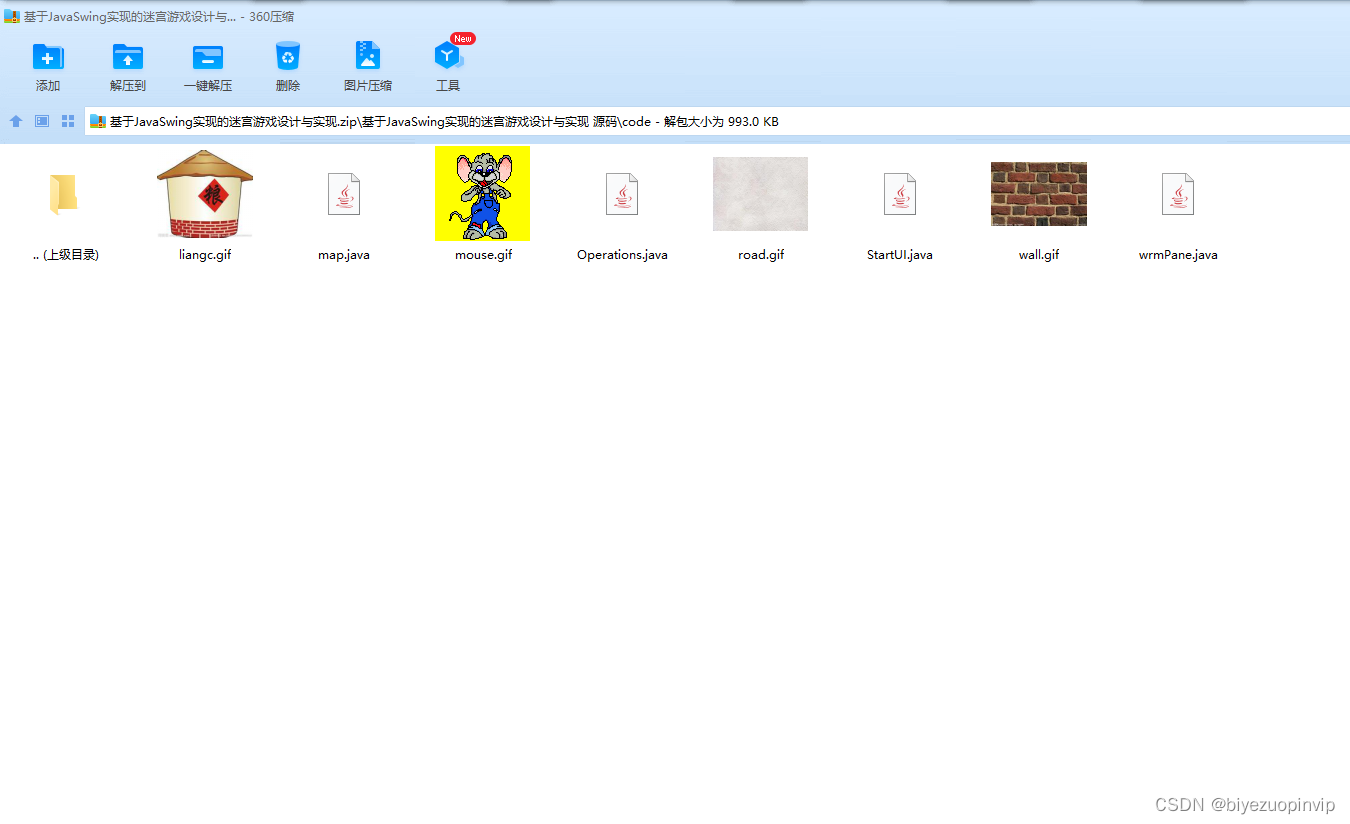Screen dimensions: 1350x824
Task: Go up one level using the up arrow
Action: (x=16, y=121)
